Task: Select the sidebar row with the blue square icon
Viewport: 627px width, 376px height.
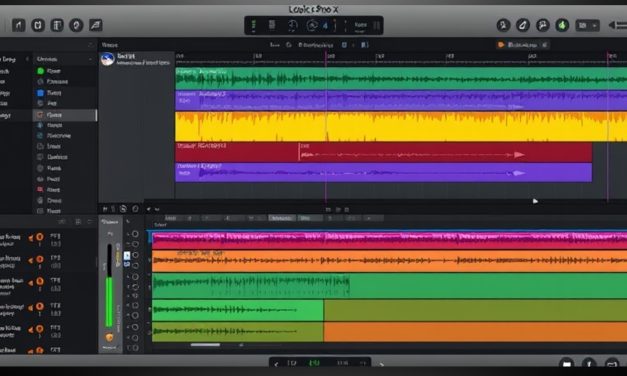Action: [x=64, y=93]
